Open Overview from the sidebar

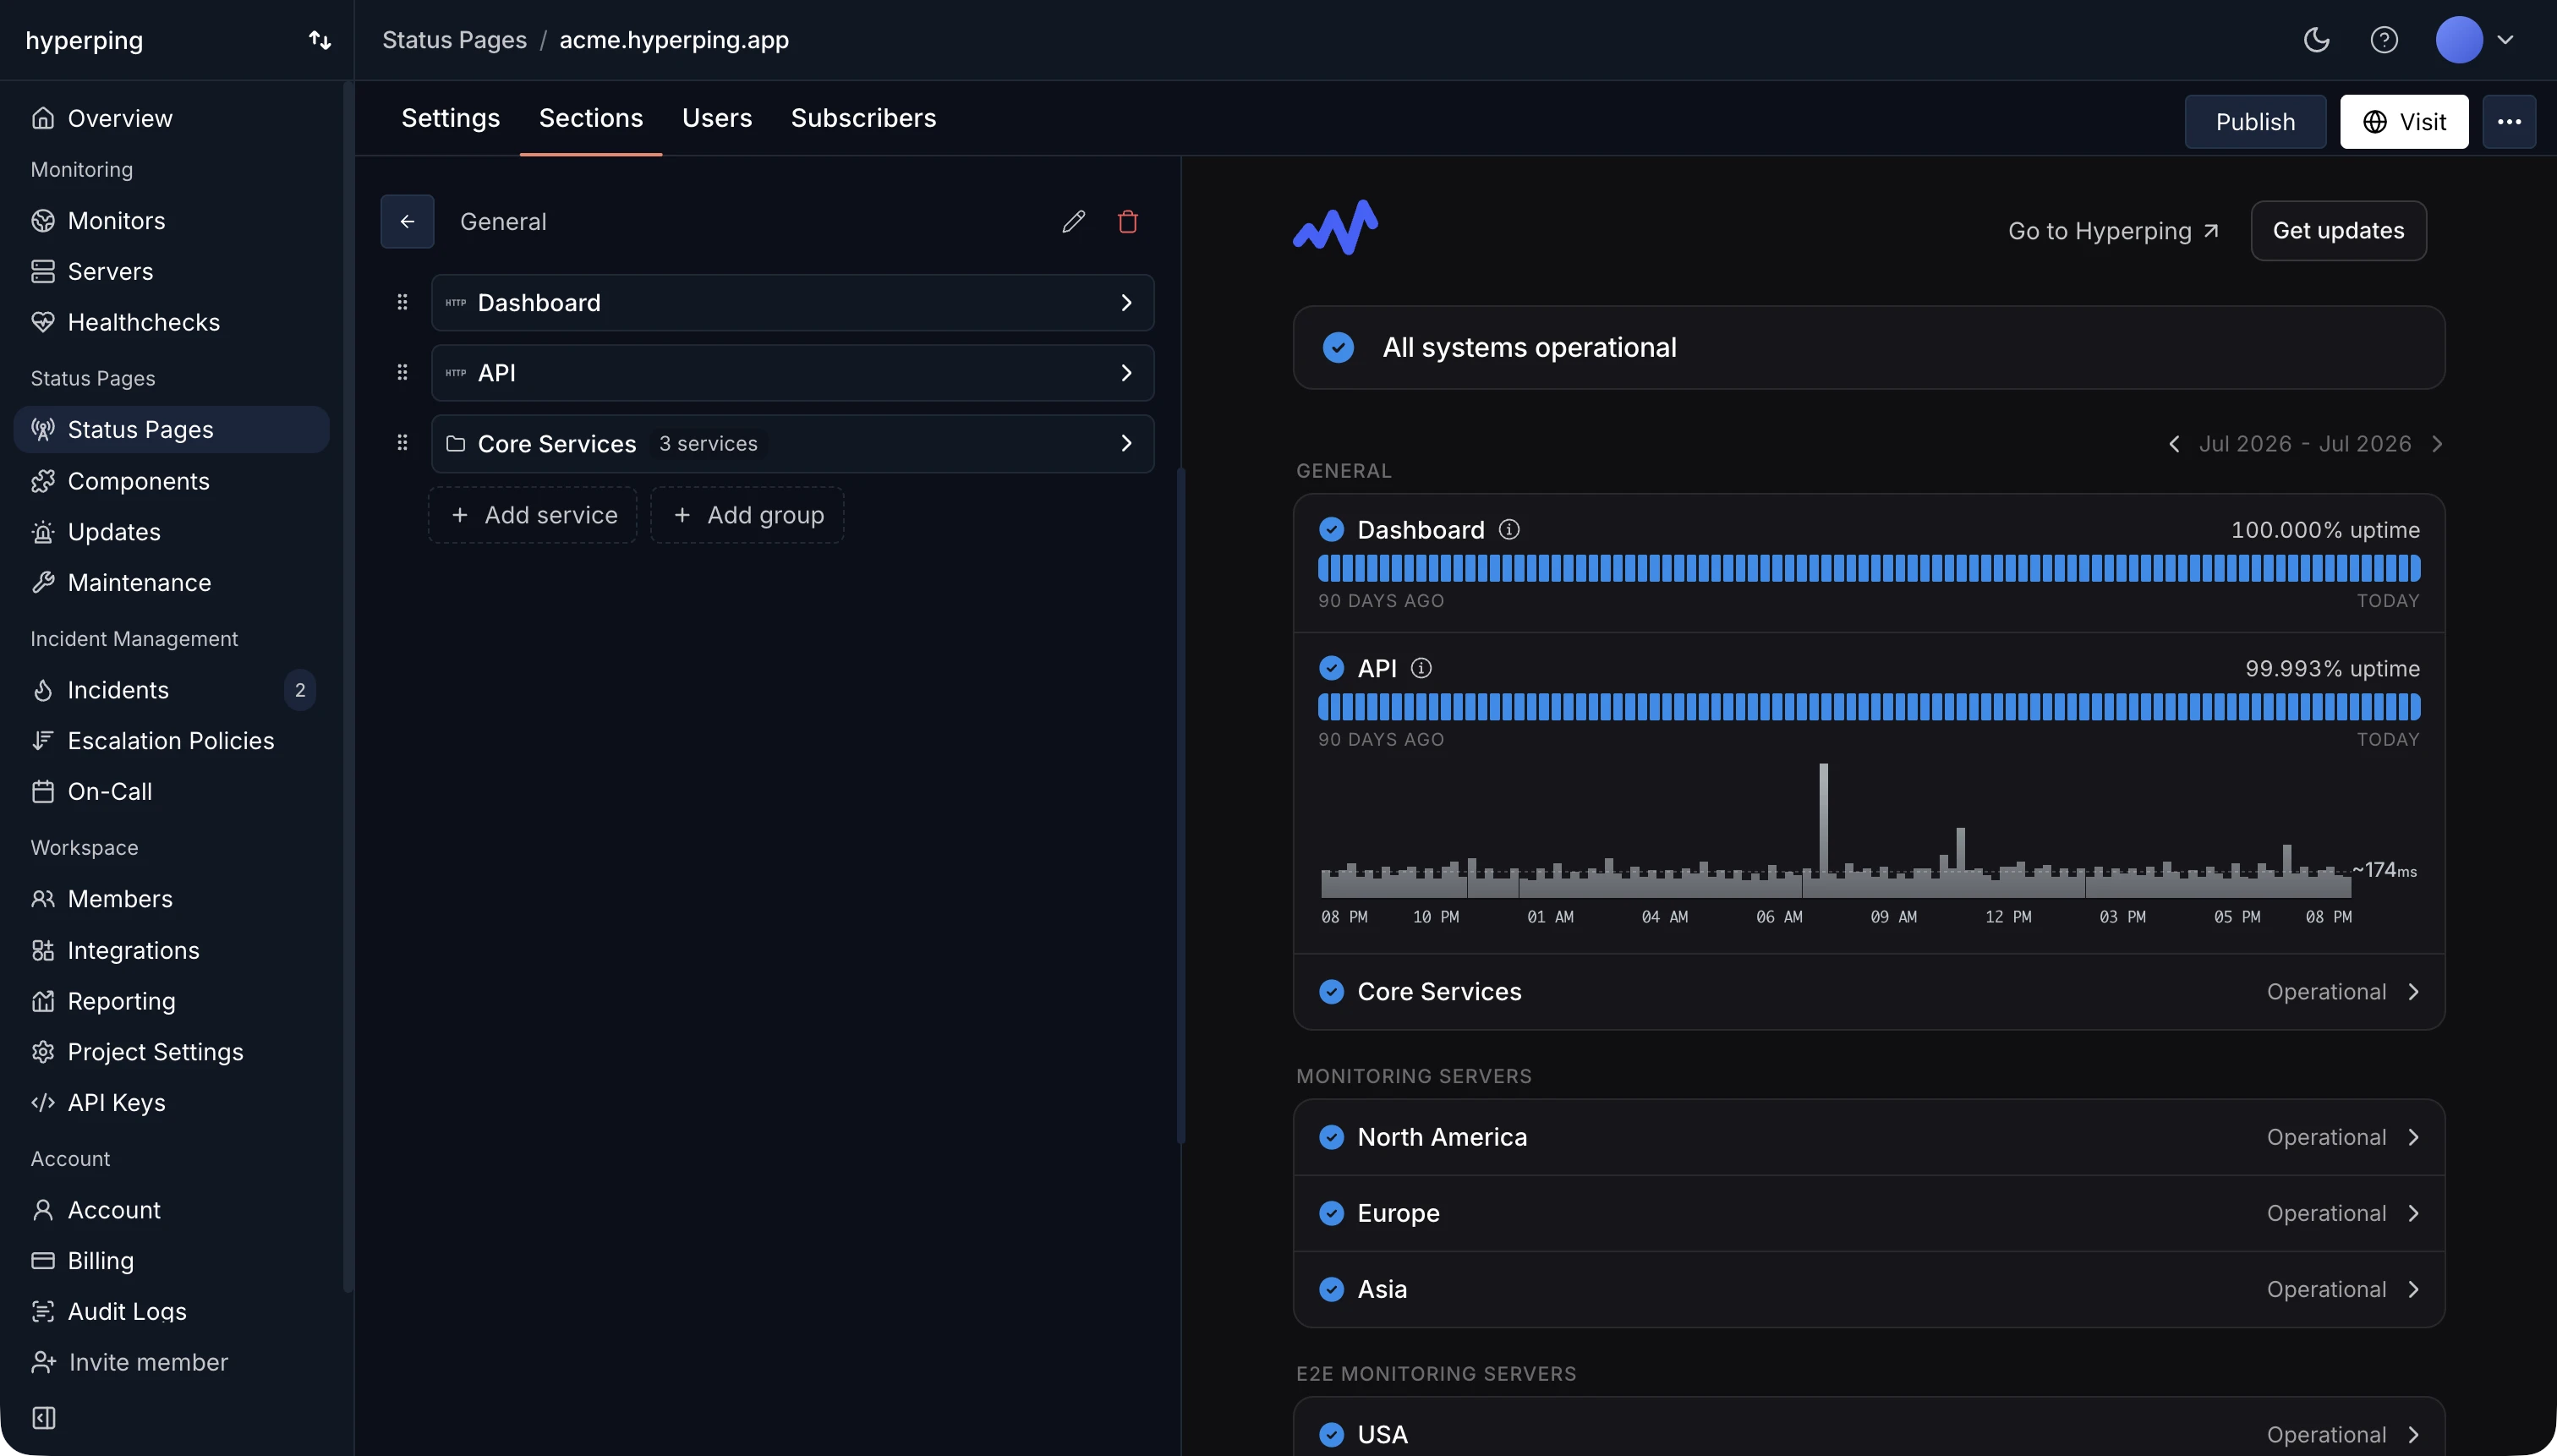click(172, 118)
